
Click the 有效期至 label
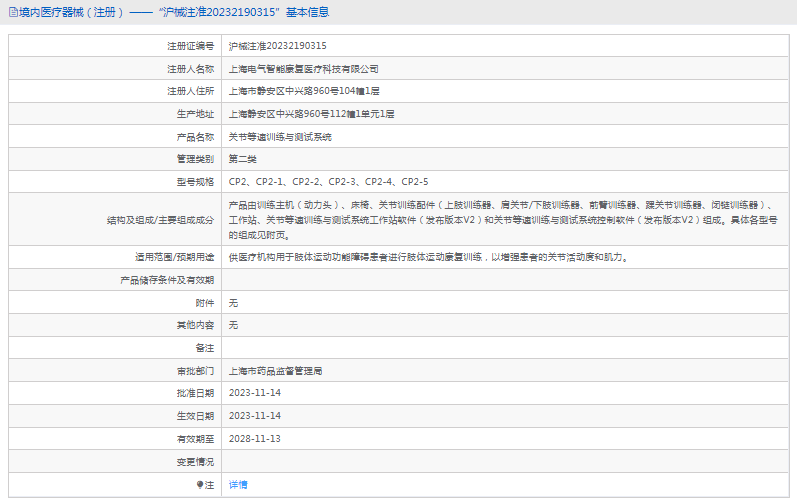point(195,439)
